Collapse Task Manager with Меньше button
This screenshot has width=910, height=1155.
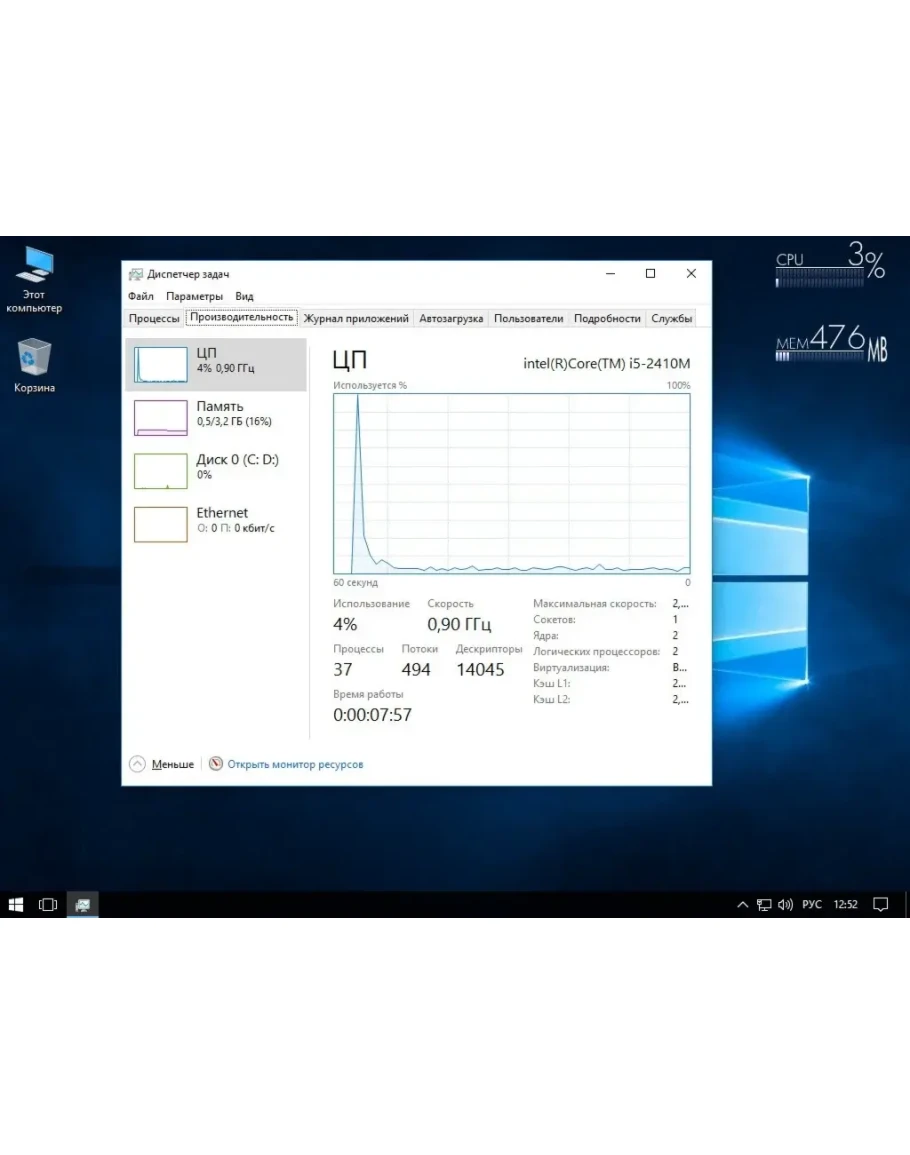tap(162, 764)
